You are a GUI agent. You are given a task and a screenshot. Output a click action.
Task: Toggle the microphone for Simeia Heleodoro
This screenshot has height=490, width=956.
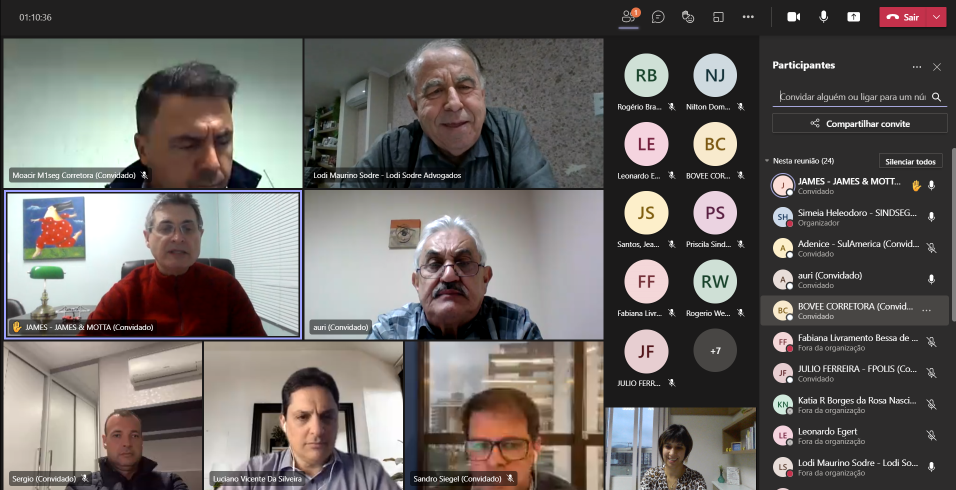tap(931, 217)
